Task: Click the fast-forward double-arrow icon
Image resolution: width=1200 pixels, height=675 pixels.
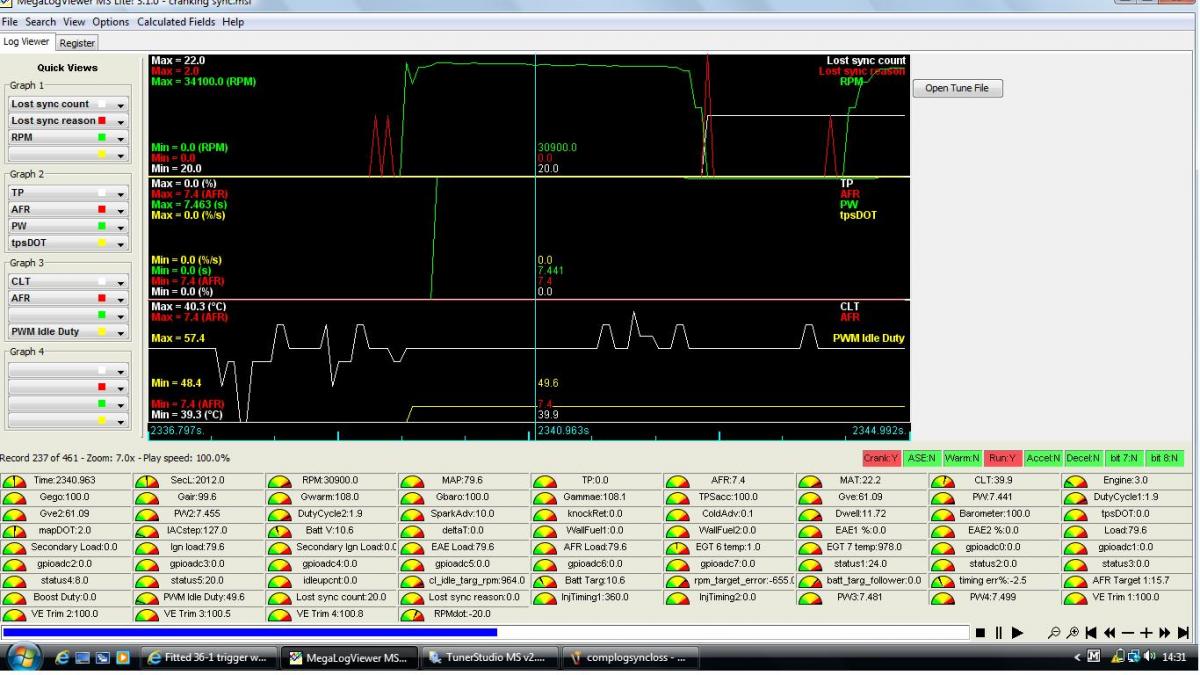Action: (1164, 633)
